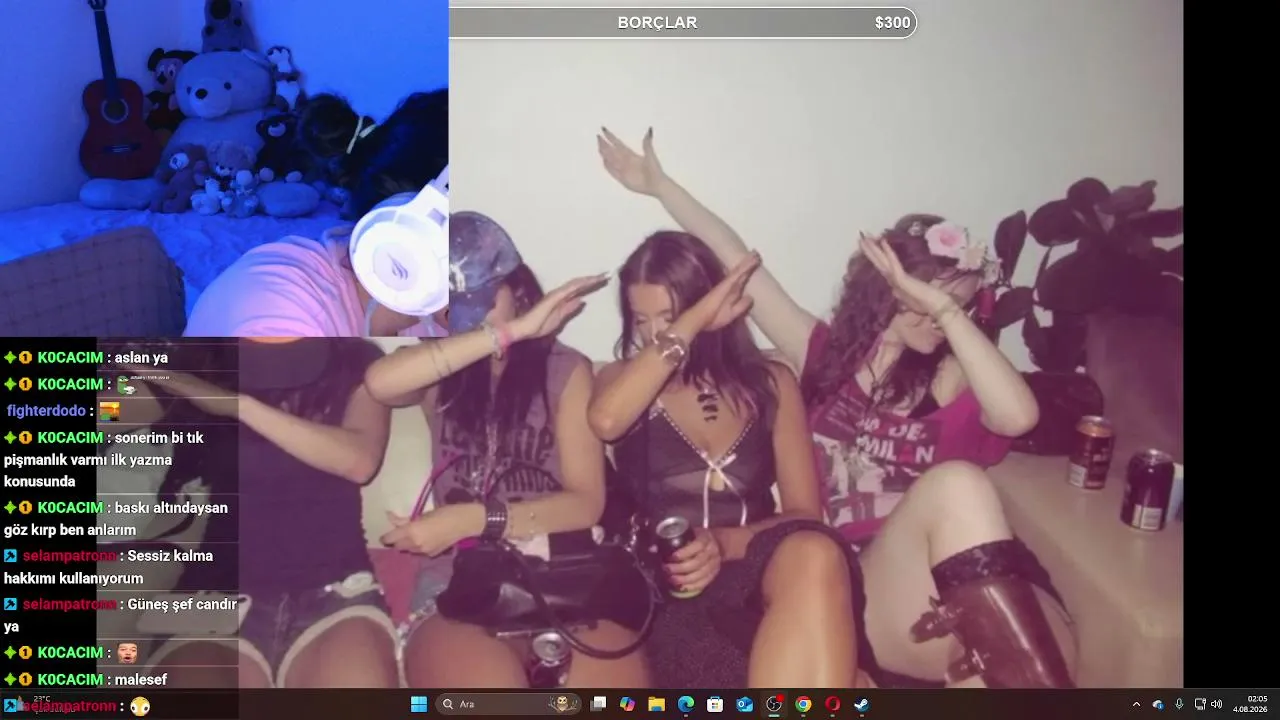Viewport: 1280px width, 720px height.
Task: Click the message 'Güneş şef candır ya'
Action: [x=120, y=615]
